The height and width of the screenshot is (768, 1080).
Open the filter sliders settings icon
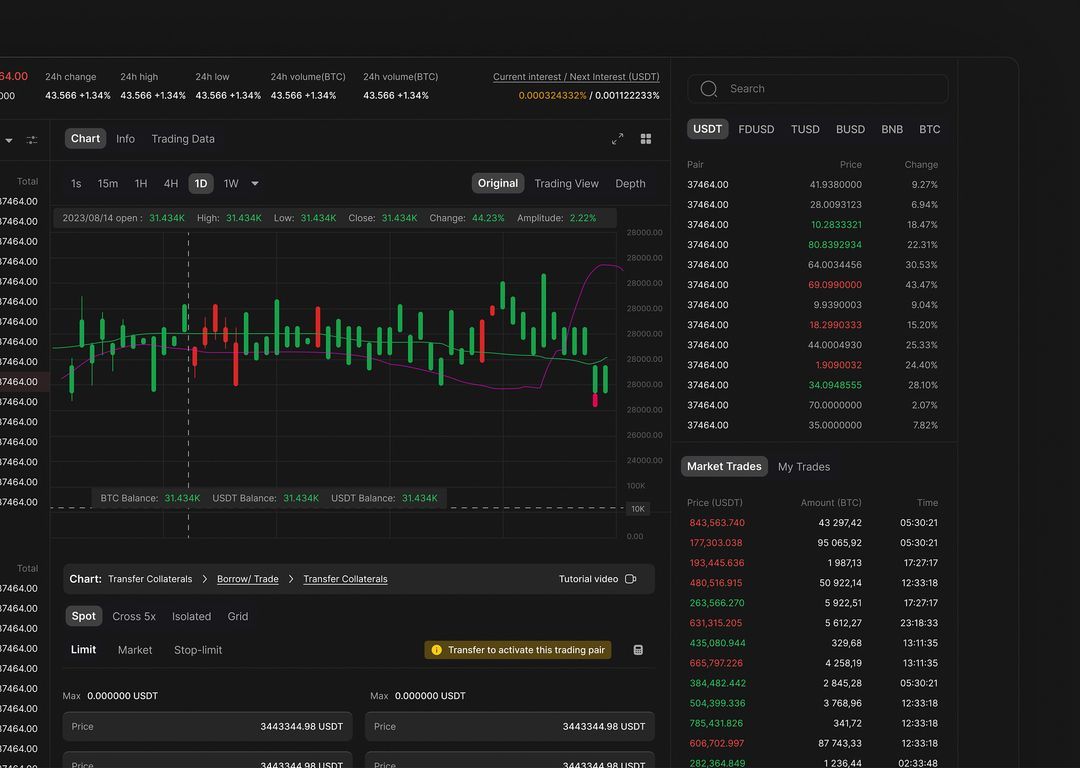pos(32,140)
